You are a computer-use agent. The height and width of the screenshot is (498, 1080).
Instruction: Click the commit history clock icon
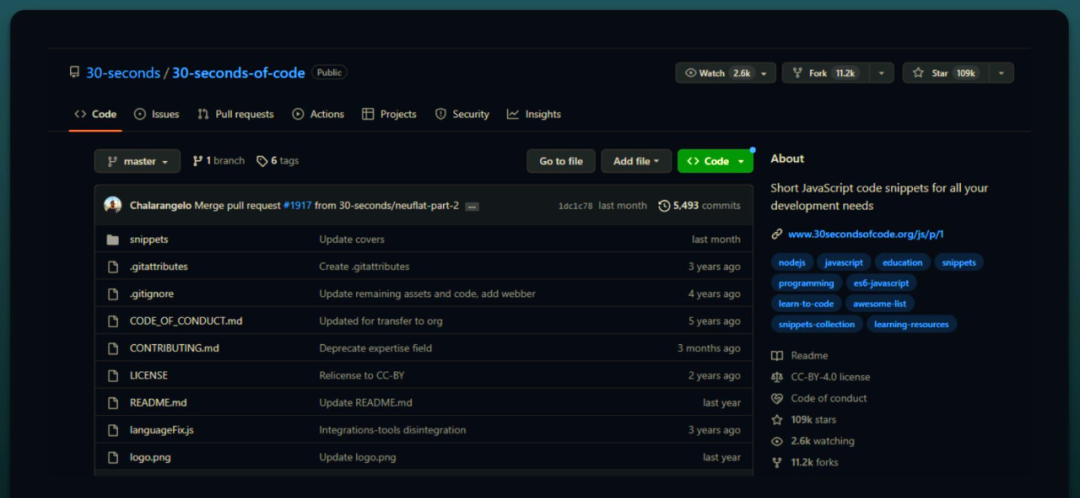point(664,206)
